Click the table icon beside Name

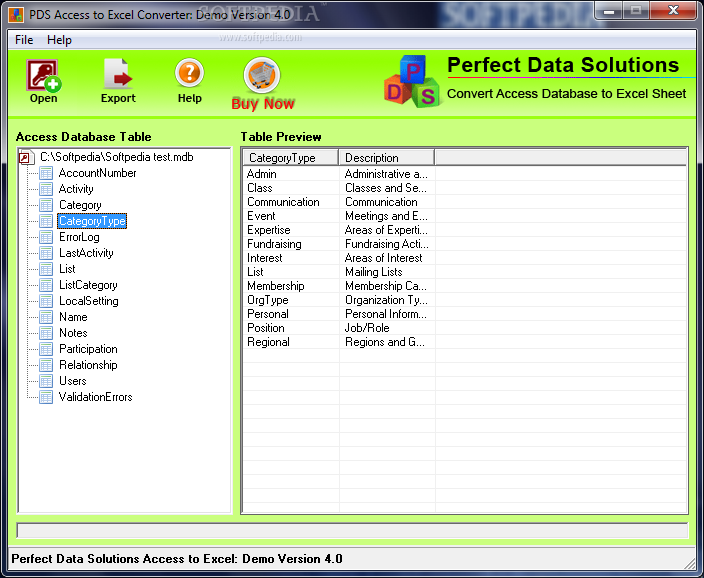(x=46, y=317)
